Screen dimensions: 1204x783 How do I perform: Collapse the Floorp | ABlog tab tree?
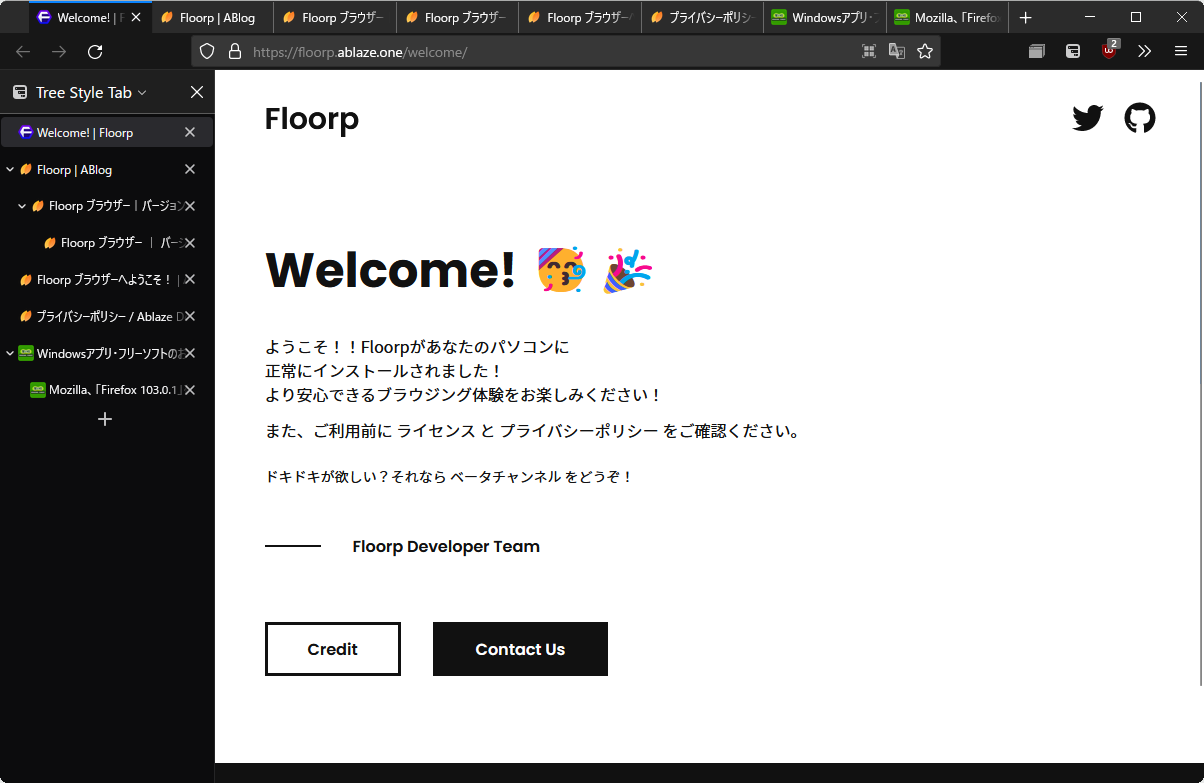click(8, 169)
